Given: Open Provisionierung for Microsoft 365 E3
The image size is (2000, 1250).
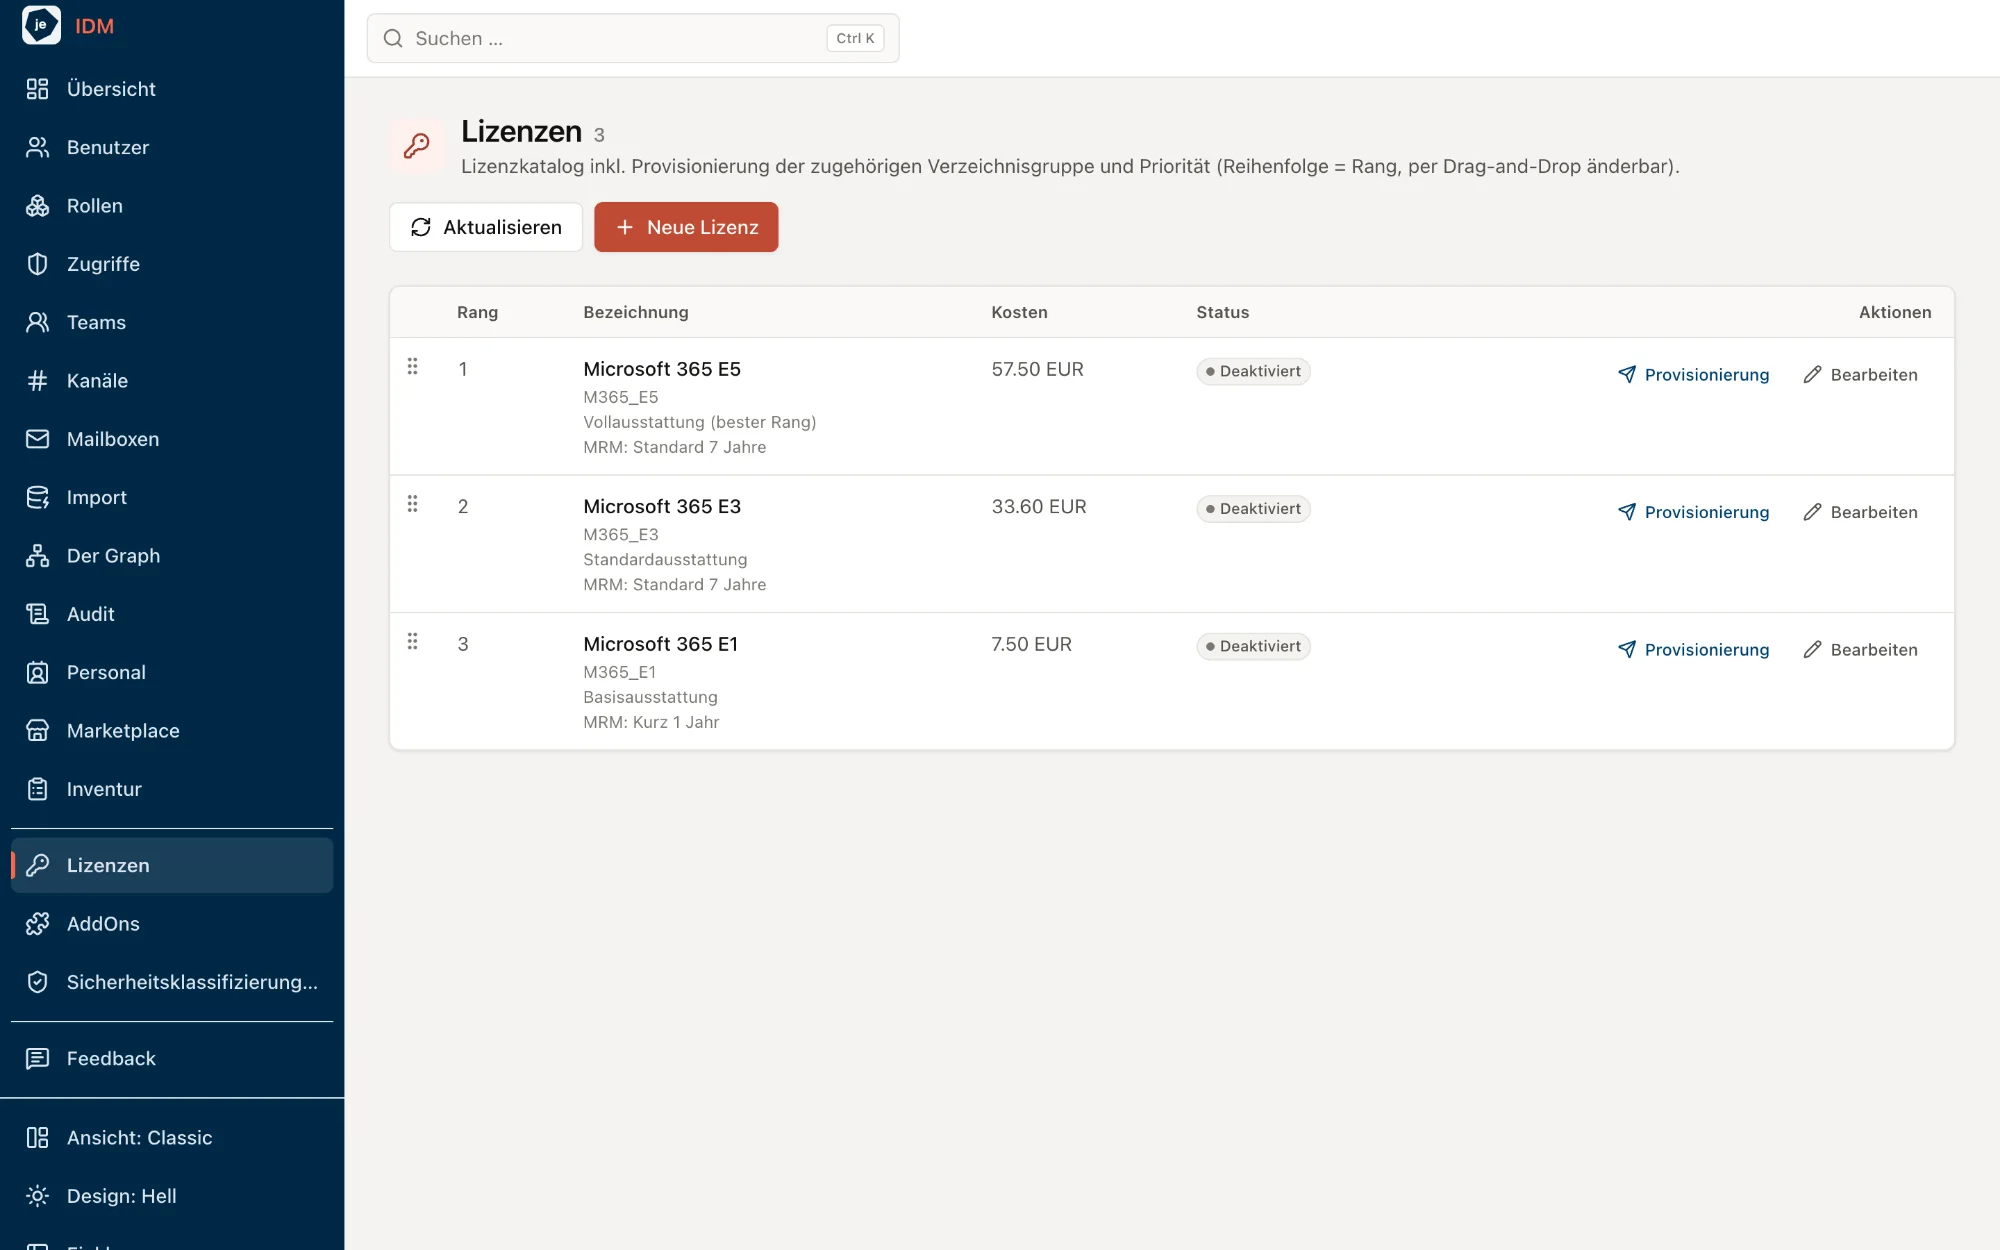Looking at the screenshot, I should pos(1693,512).
